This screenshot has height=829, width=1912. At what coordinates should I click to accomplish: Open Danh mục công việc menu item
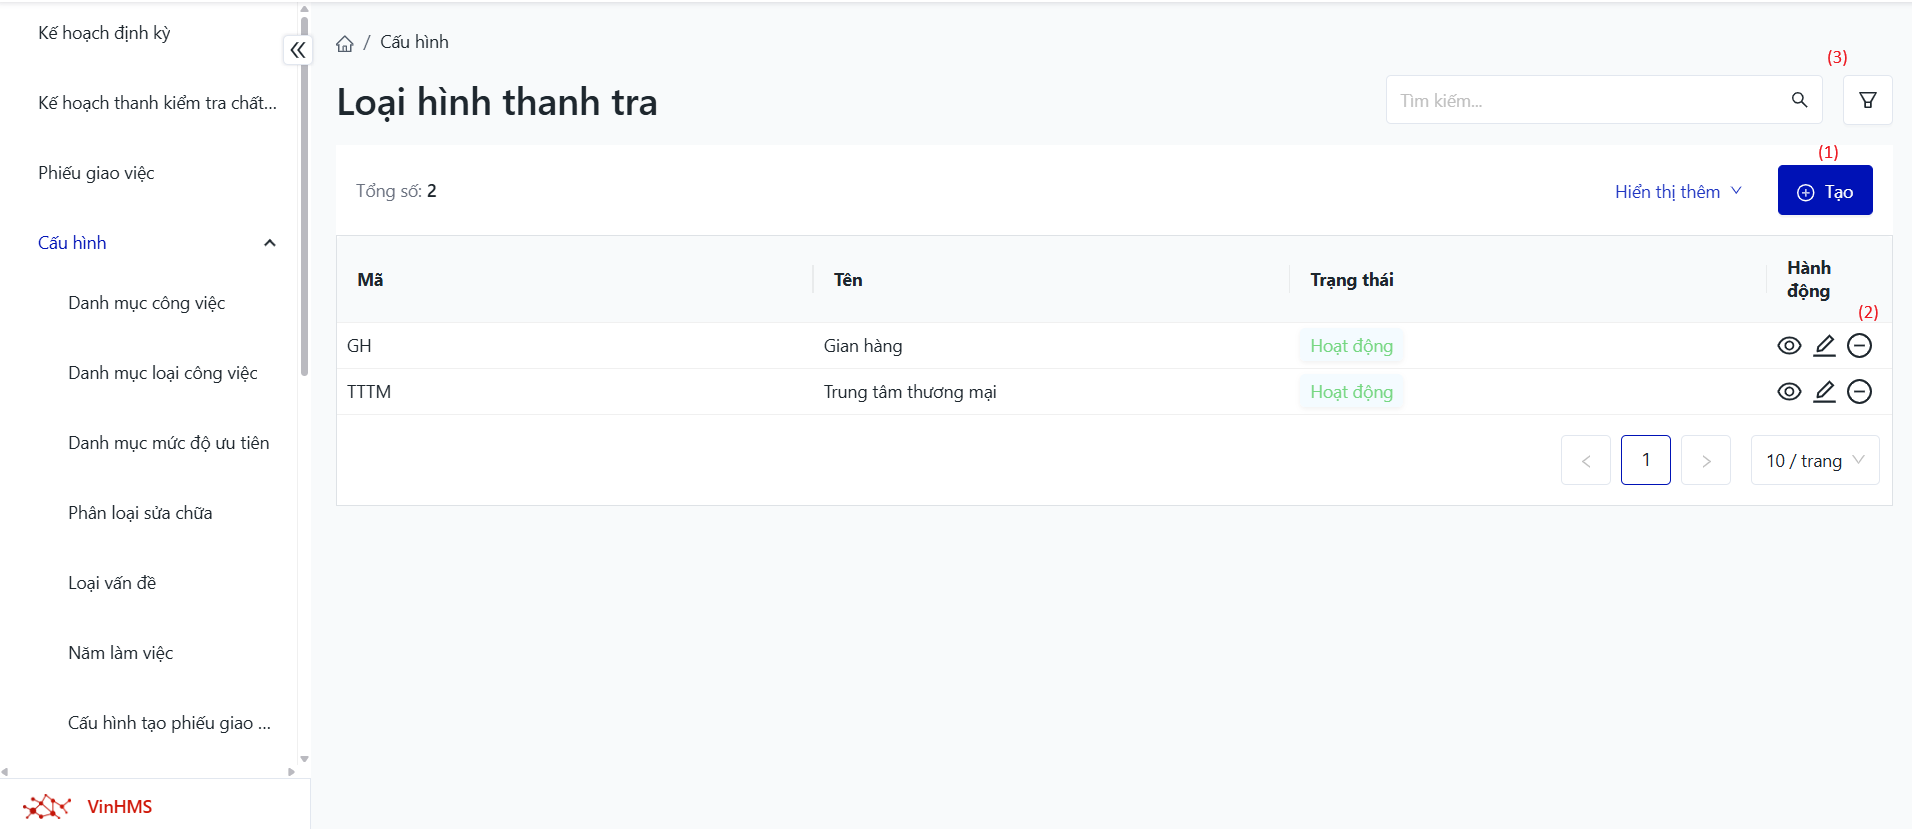pyautogui.click(x=147, y=303)
